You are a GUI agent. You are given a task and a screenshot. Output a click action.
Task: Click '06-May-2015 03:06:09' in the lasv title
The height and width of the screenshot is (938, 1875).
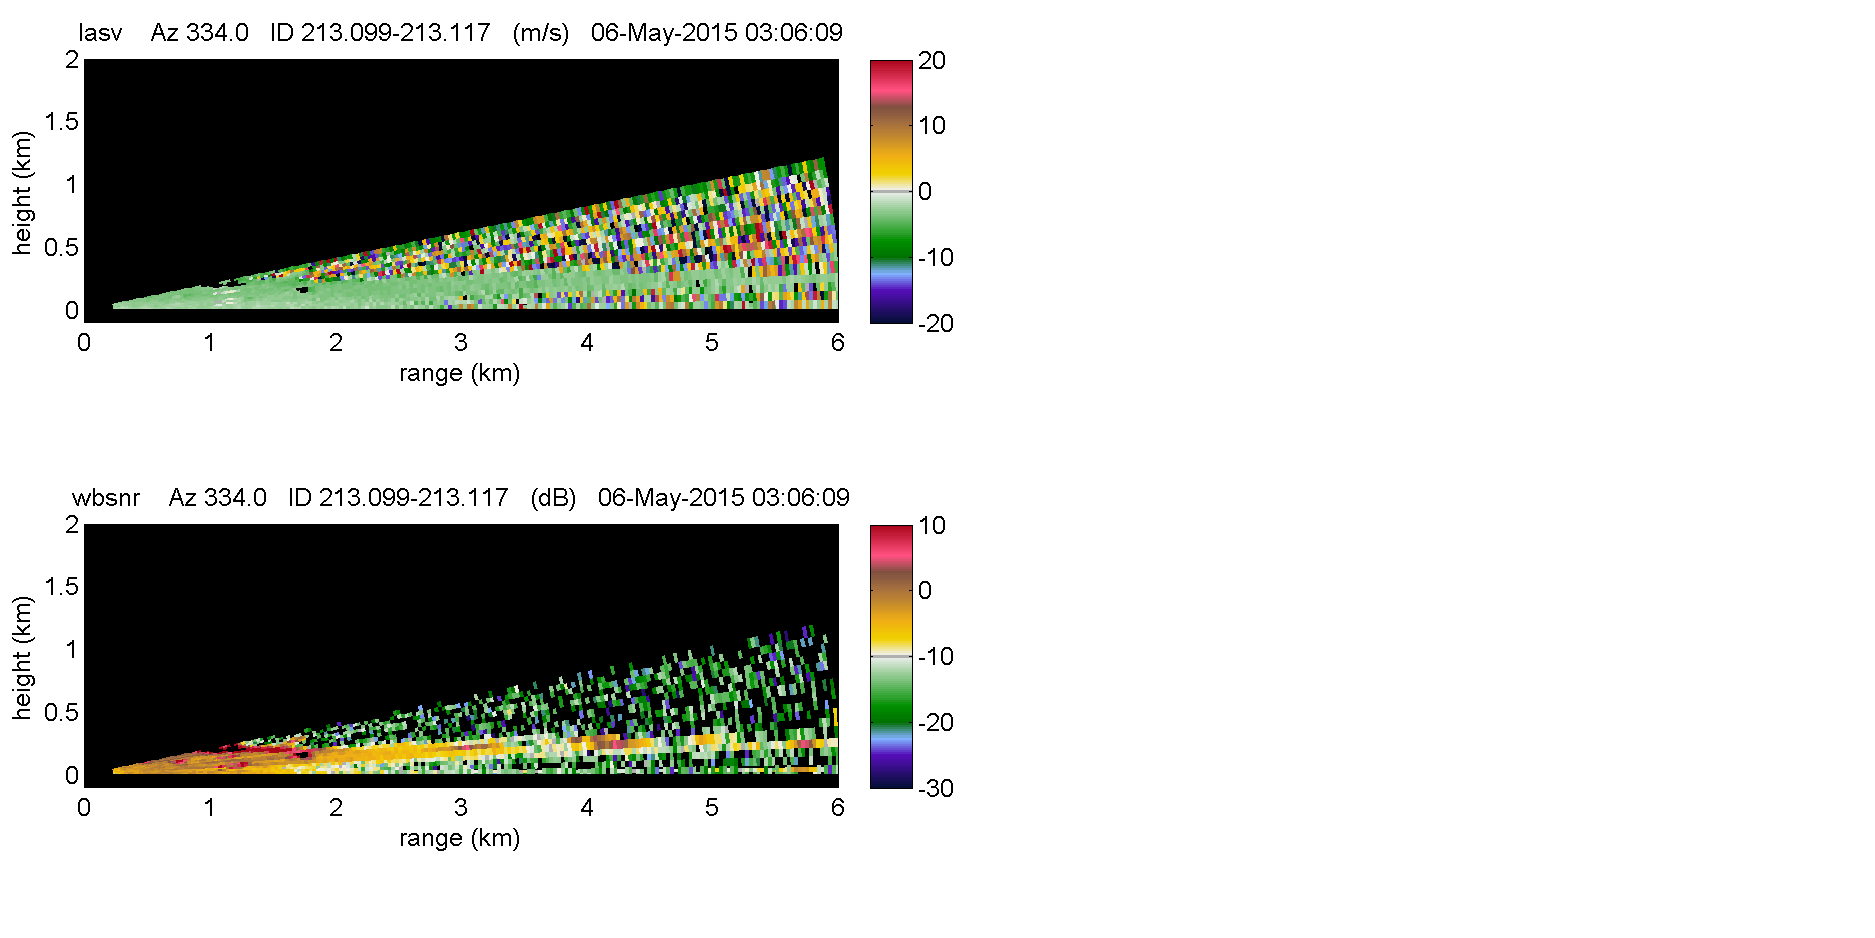[717, 33]
